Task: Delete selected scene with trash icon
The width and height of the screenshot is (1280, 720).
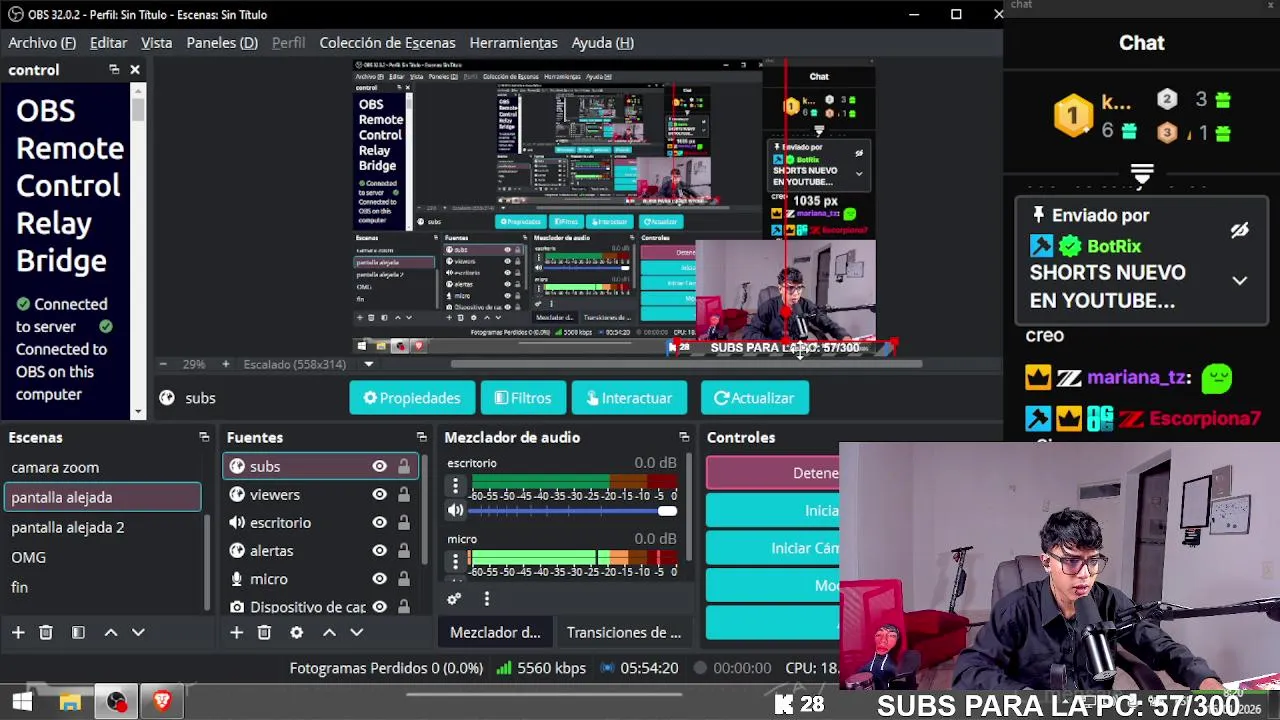Action: point(46,632)
